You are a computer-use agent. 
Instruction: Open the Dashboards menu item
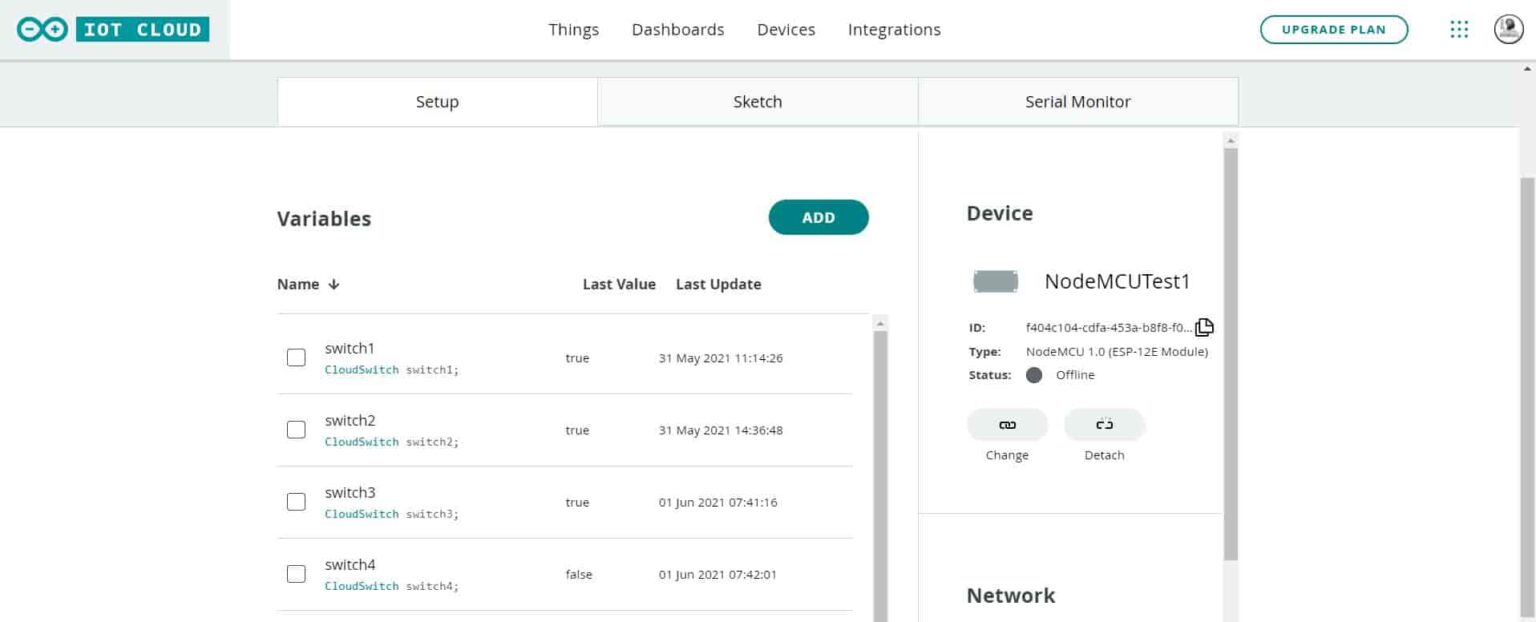[x=678, y=29]
